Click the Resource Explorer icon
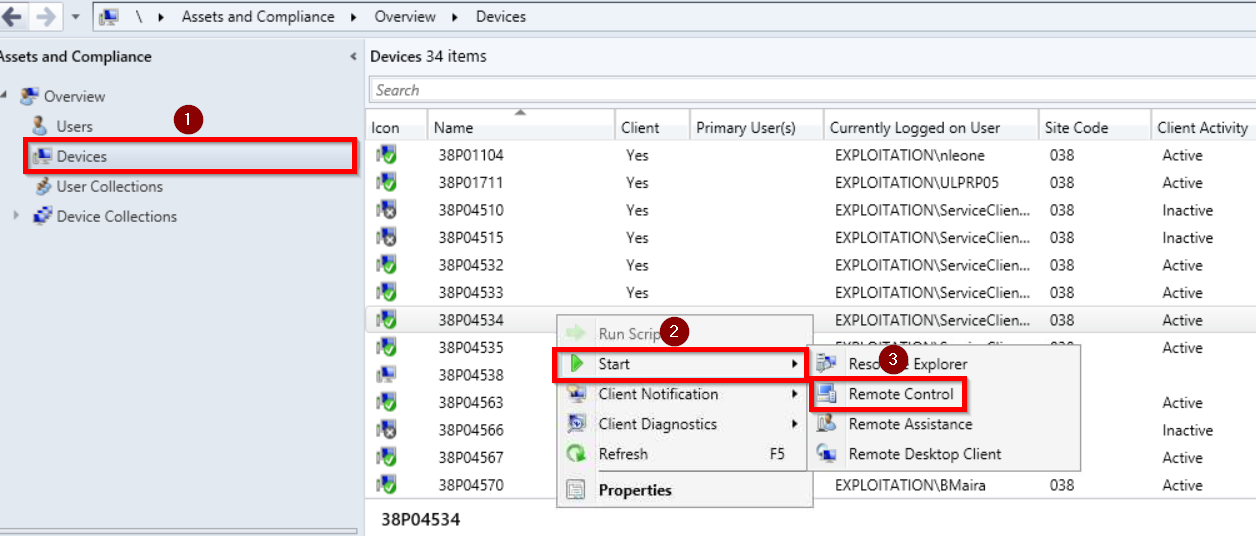 [x=827, y=364]
